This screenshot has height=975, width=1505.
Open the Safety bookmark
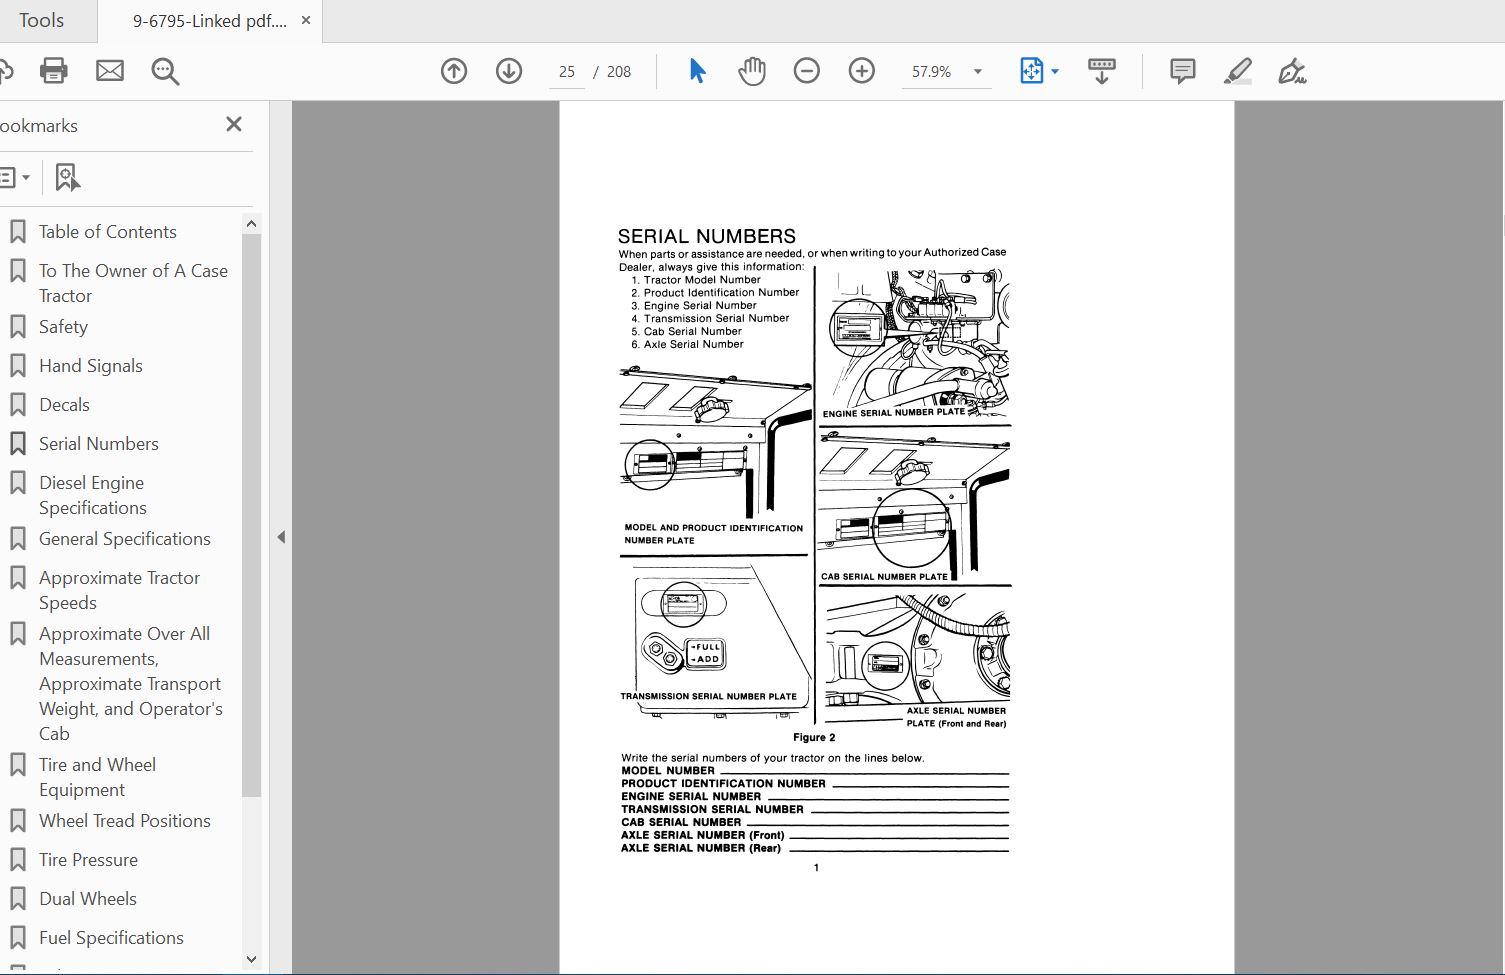click(x=63, y=326)
